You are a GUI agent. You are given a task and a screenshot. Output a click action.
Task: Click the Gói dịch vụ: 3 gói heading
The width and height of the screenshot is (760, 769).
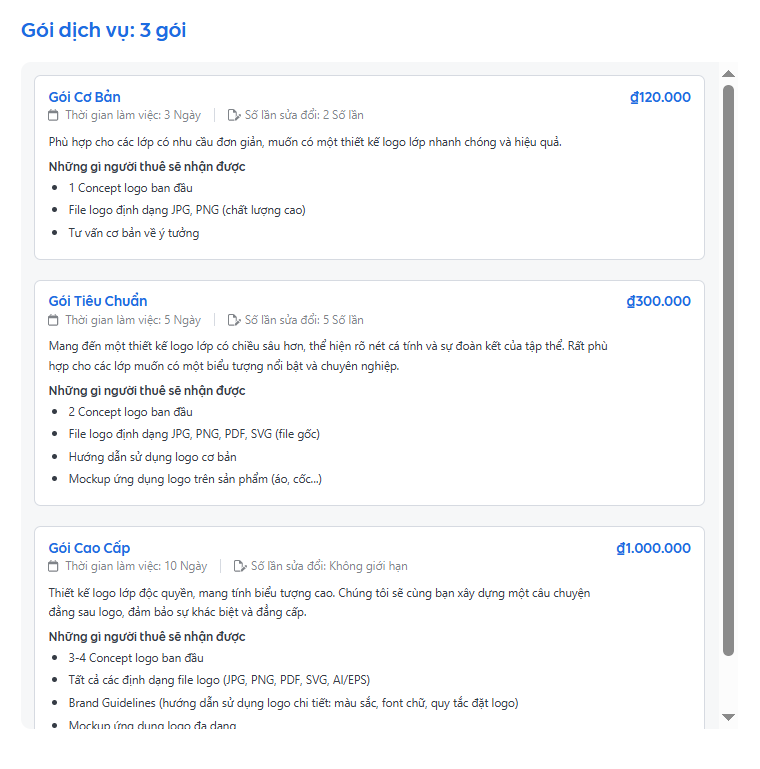[104, 30]
